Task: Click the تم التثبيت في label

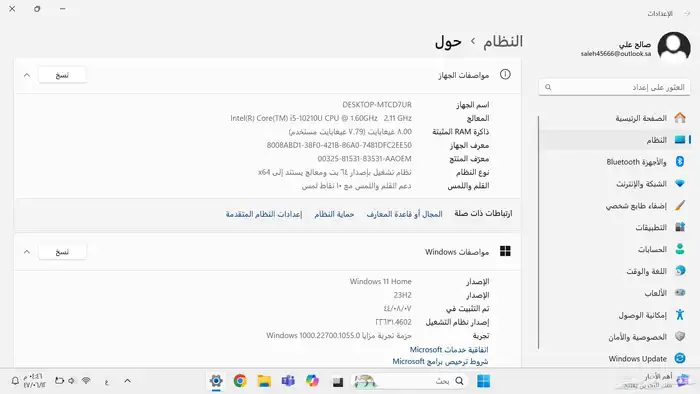Action: click(467, 309)
